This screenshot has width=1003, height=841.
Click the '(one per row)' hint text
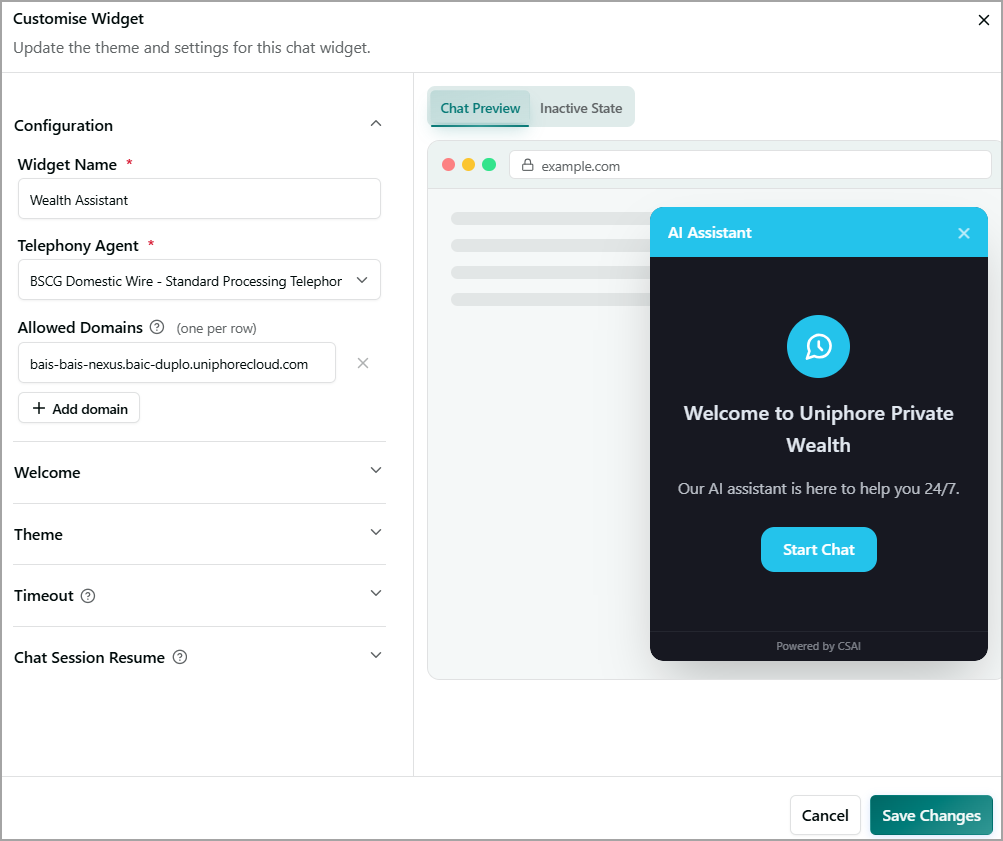coord(216,328)
